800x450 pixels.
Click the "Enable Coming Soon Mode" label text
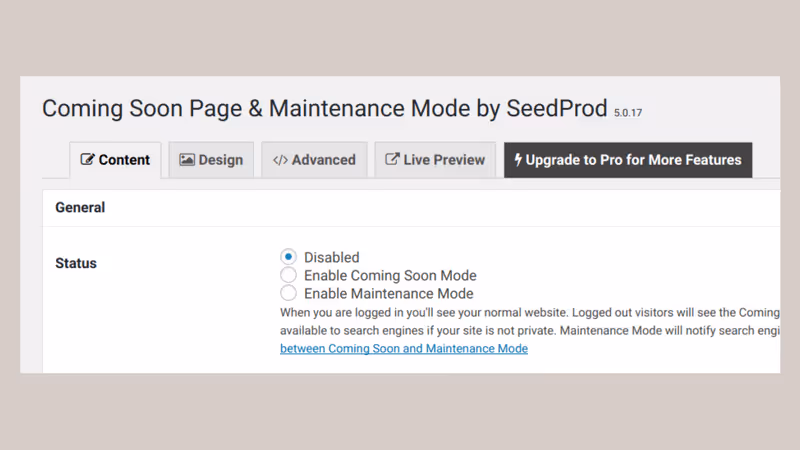coord(390,276)
